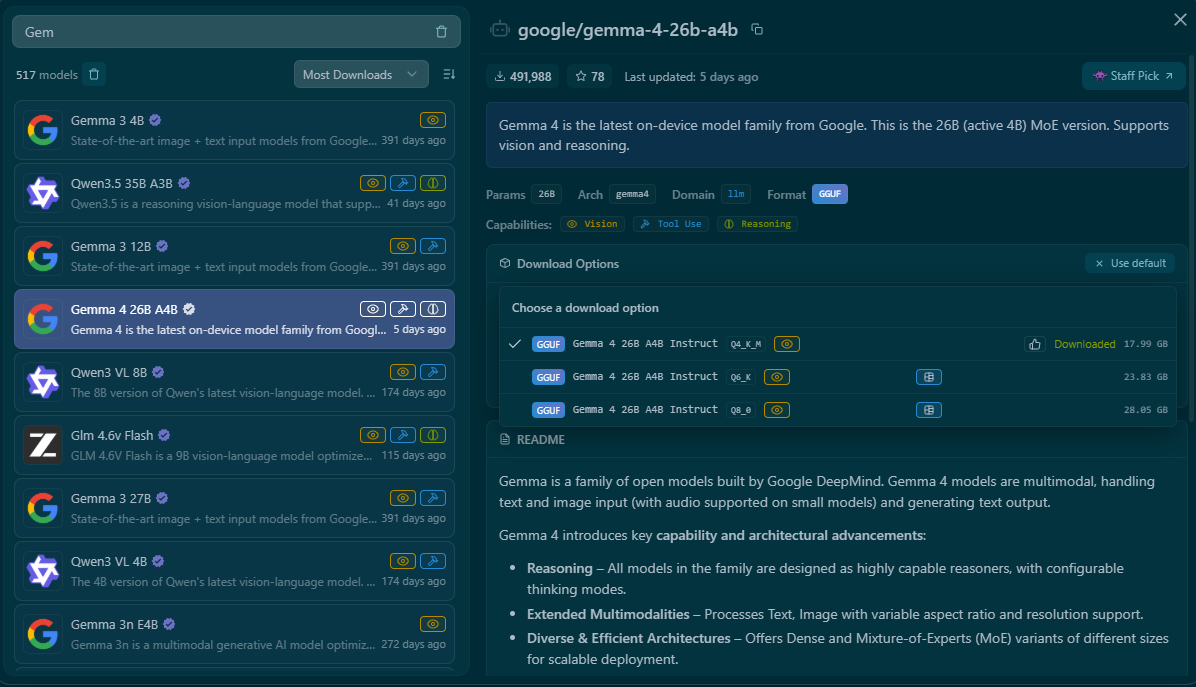This screenshot has width=1196, height=687.
Task: Click the green Downloaded status text
Action: [1085, 344]
